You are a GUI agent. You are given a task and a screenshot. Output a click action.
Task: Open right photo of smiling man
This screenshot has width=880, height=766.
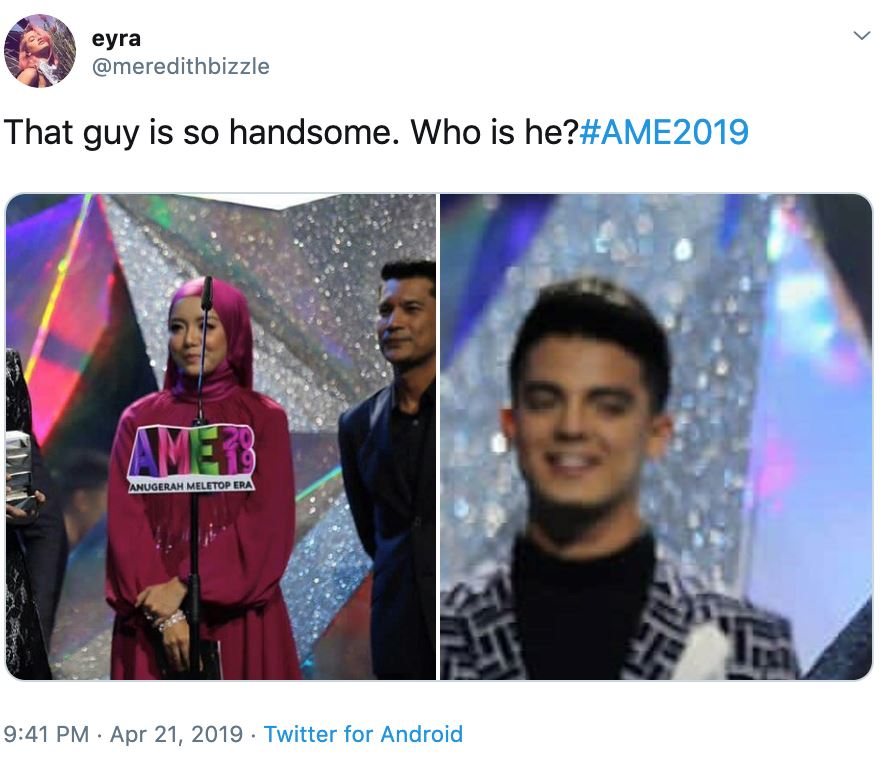[x=656, y=437]
